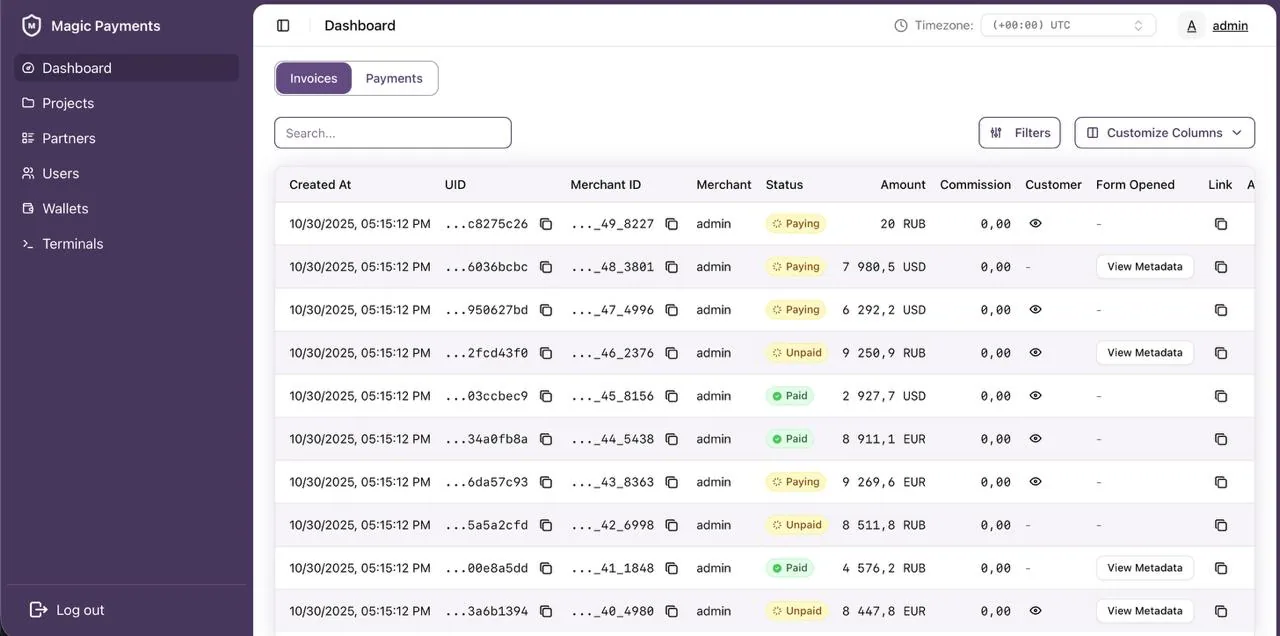Copy merchant ID ending 45_8156

coord(672,396)
